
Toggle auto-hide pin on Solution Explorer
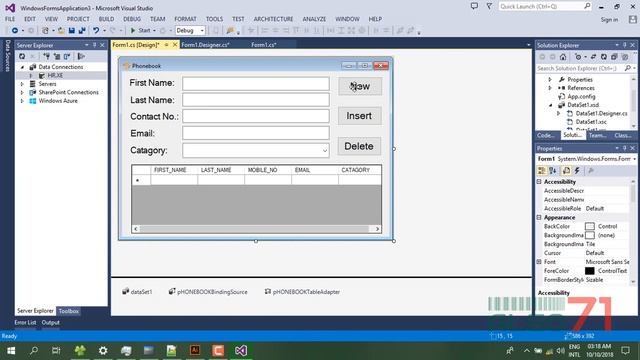624,45
